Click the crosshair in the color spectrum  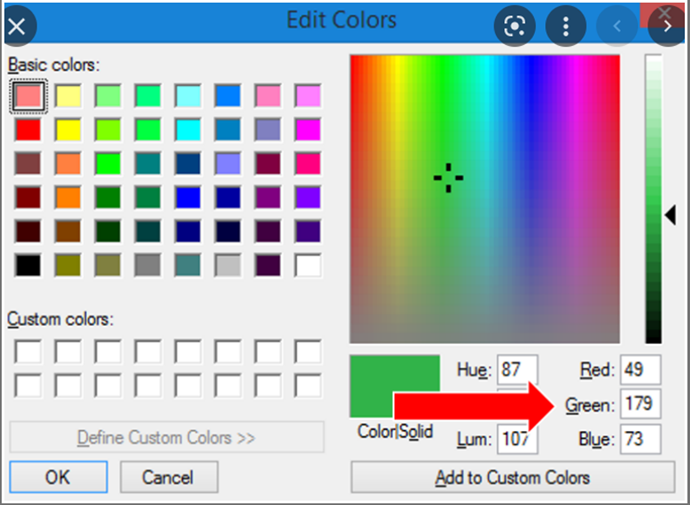(x=448, y=178)
